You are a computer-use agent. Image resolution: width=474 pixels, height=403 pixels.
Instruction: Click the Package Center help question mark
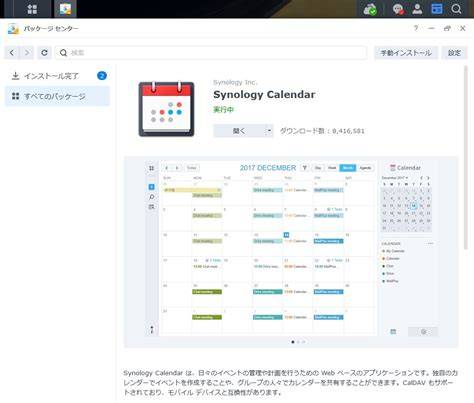(416, 28)
